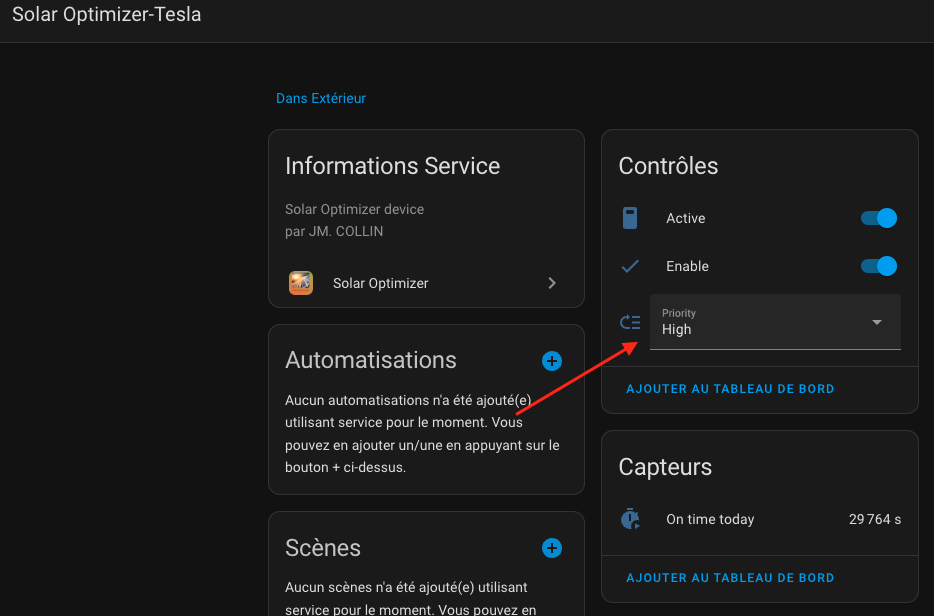Click the Priority list icon
The width and height of the screenshot is (934, 616).
pyautogui.click(x=630, y=322)
